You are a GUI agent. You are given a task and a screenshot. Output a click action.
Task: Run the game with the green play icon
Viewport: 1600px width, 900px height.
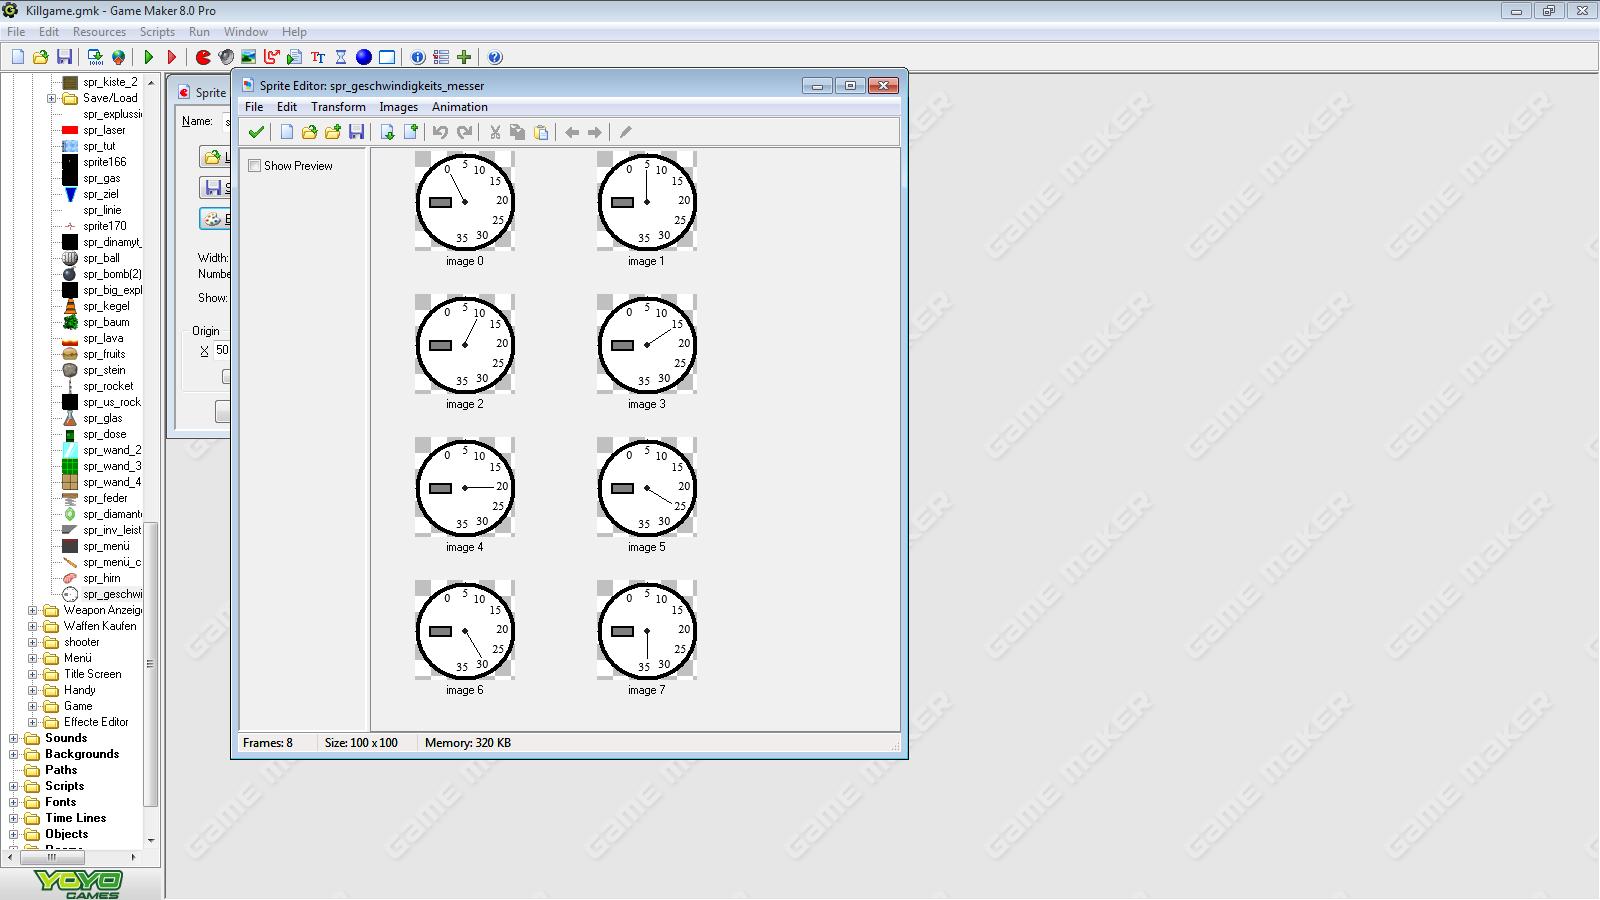coord(149,57)
